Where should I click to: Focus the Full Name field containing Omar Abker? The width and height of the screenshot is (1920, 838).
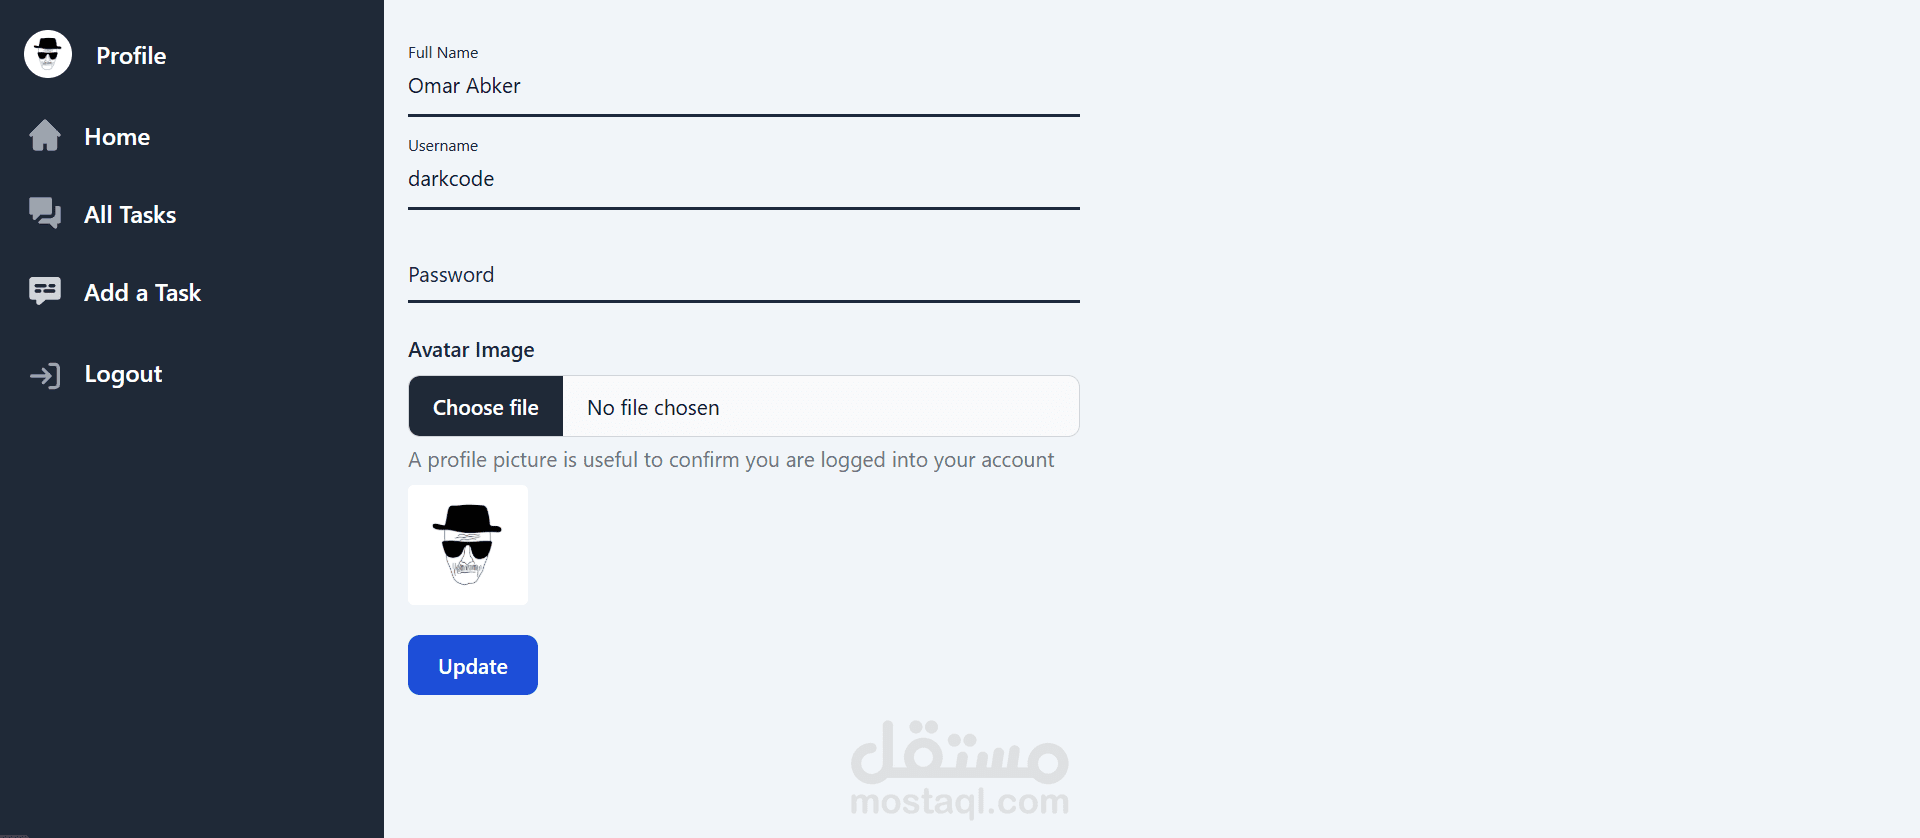[744, 87]
